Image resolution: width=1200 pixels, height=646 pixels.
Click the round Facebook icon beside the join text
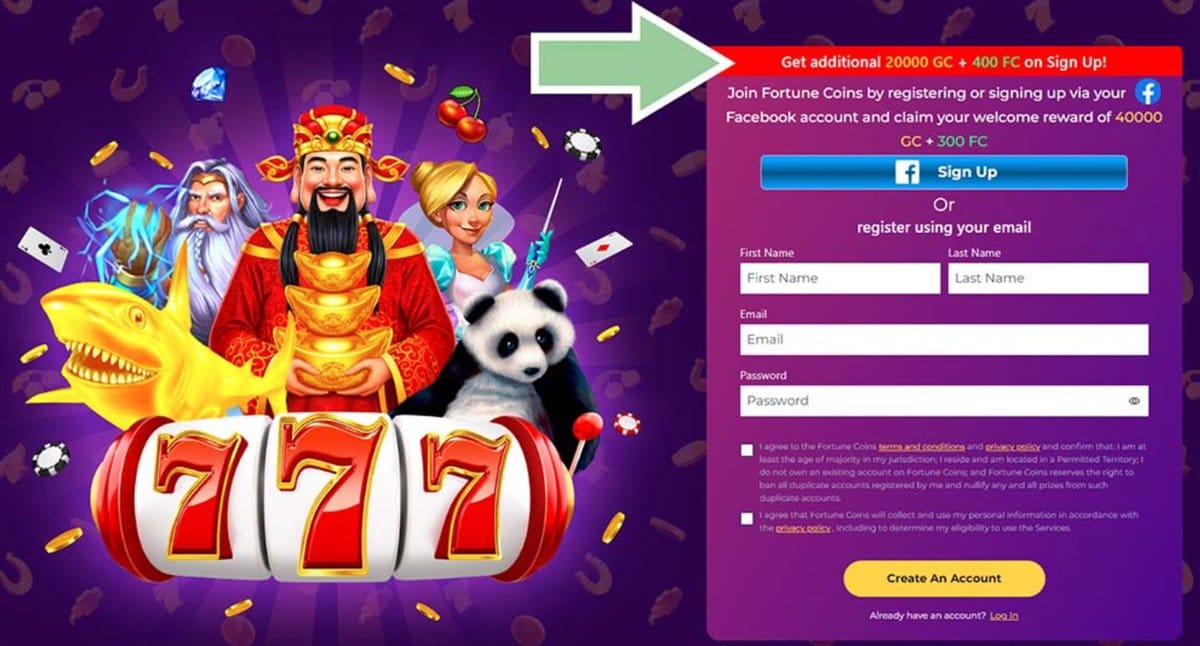coord(1147,93)
